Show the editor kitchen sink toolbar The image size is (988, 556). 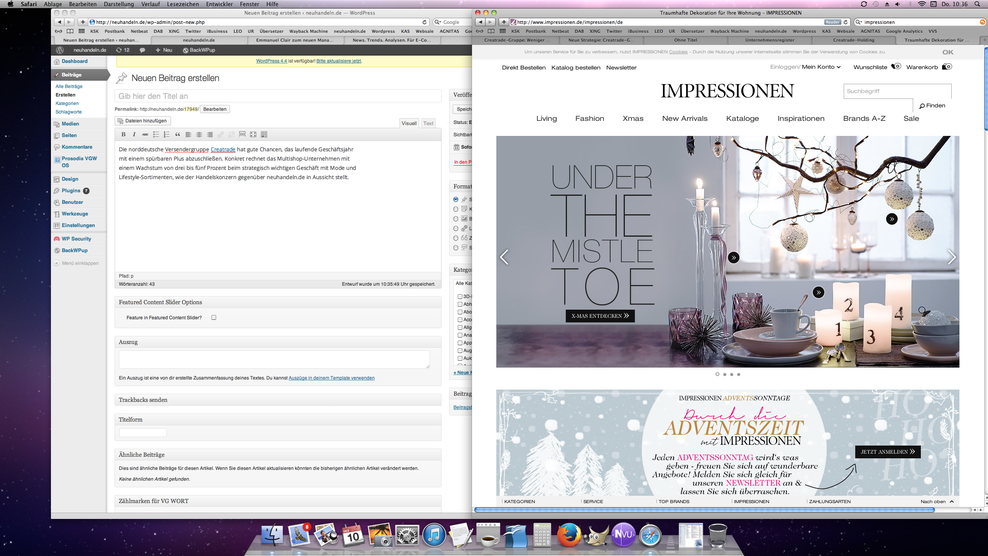pos(264,134)
